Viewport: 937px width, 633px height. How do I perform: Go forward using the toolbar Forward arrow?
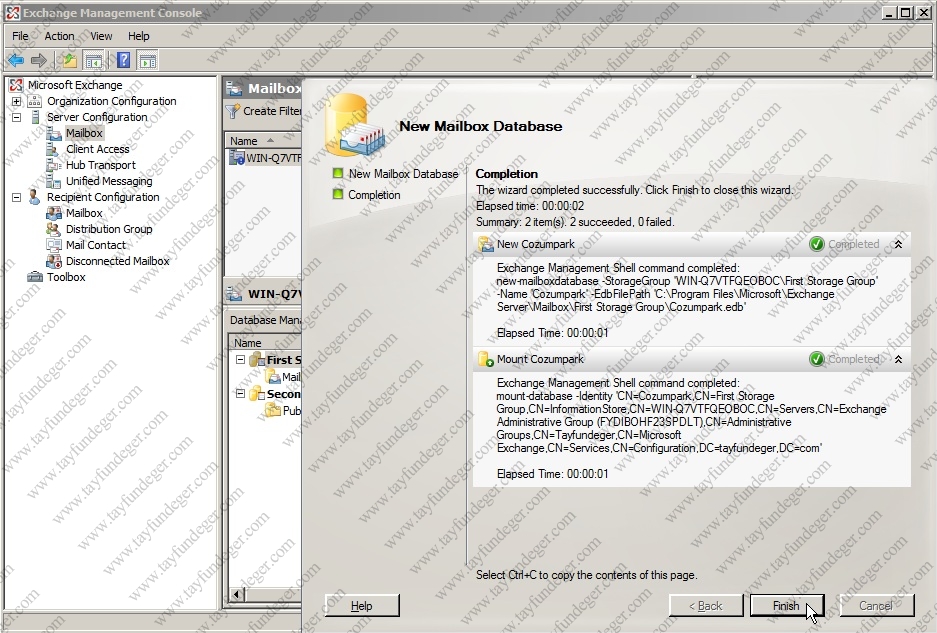click(x=38, y=60)
